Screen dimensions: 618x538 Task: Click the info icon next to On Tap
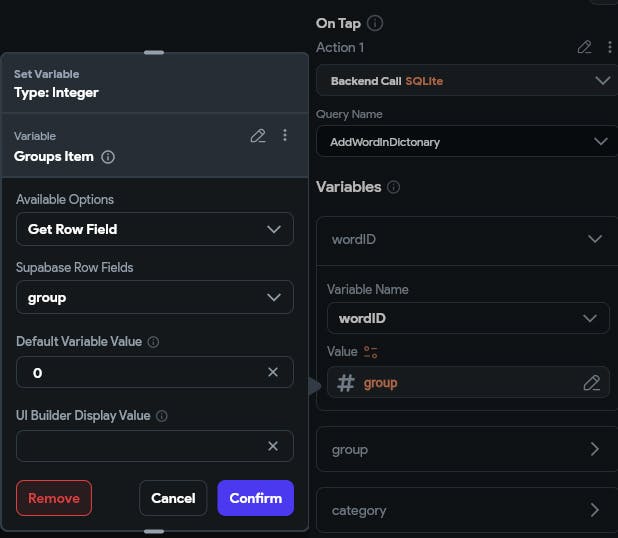click(x=375, y=23)
